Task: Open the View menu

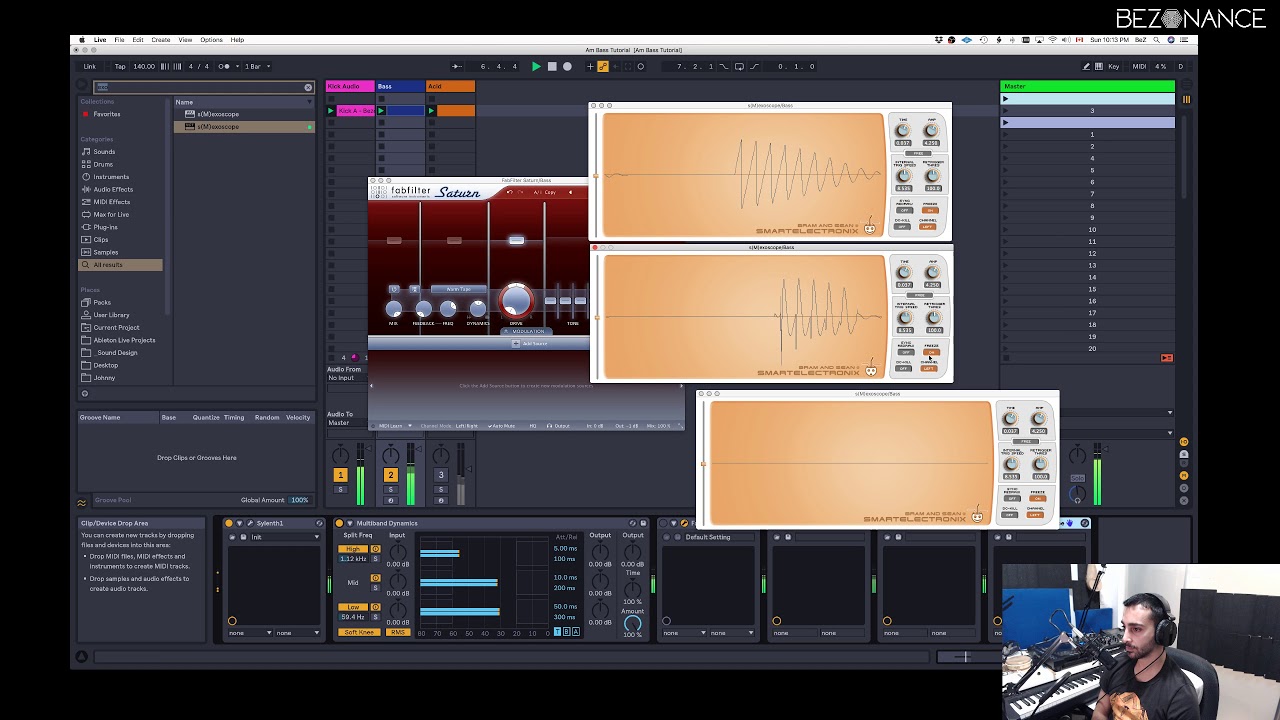Action: coord(185,40)
